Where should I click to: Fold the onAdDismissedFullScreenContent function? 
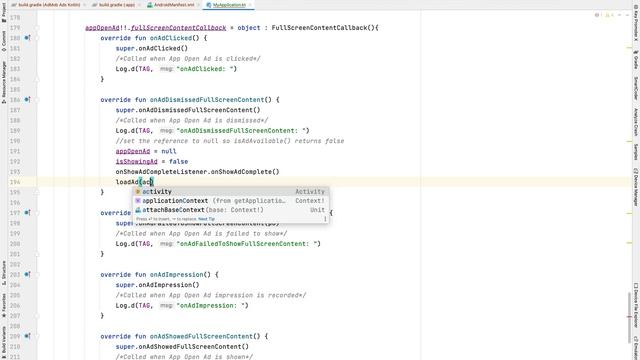[37, 100]
